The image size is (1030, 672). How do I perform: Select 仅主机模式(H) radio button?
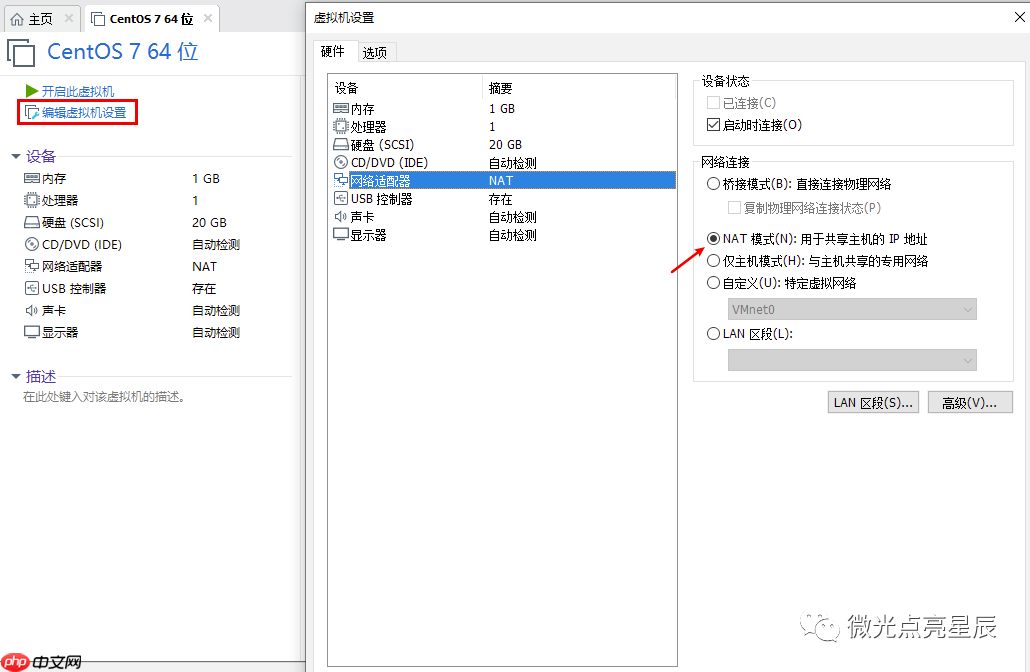click(x=713, y=261)
